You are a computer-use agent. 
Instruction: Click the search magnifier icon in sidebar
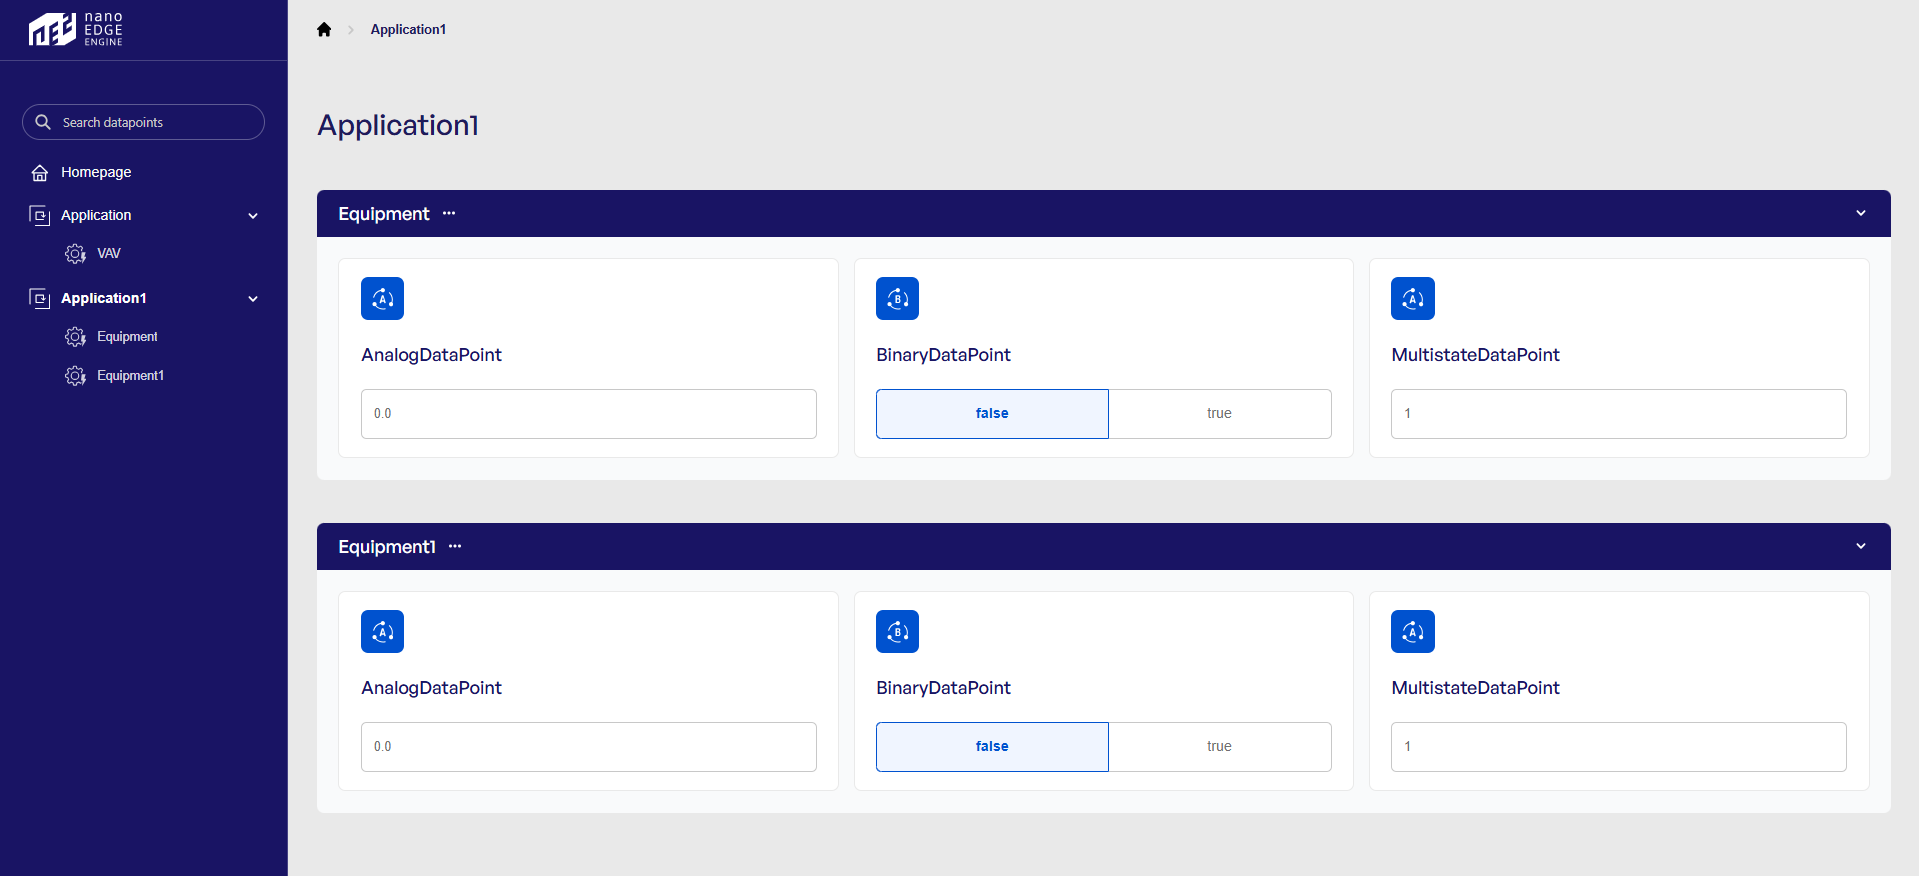click(x=43, y=122)
